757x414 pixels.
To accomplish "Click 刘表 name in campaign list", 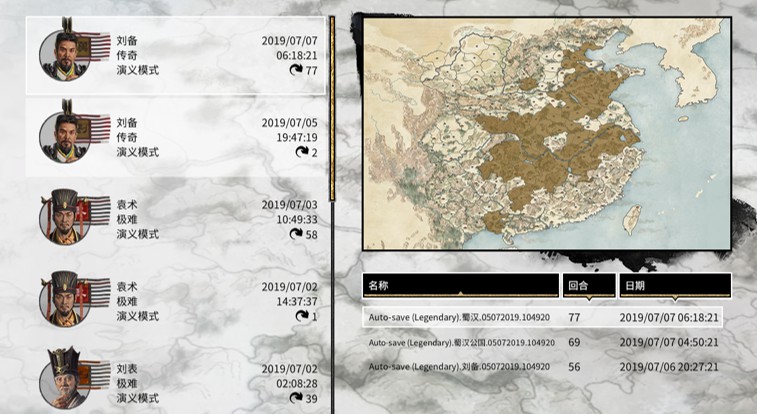I will point(126,369).
